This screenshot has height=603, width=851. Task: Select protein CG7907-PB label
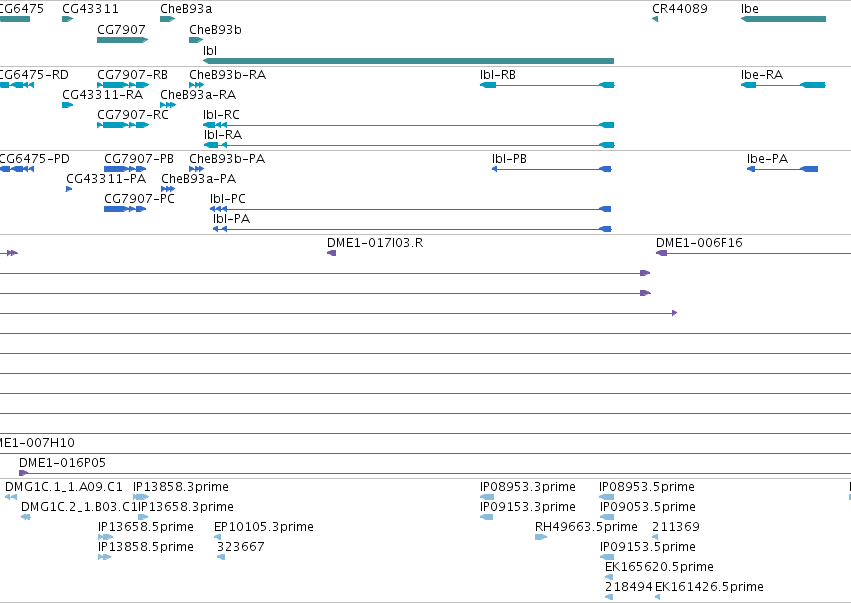tap(139, 159)
